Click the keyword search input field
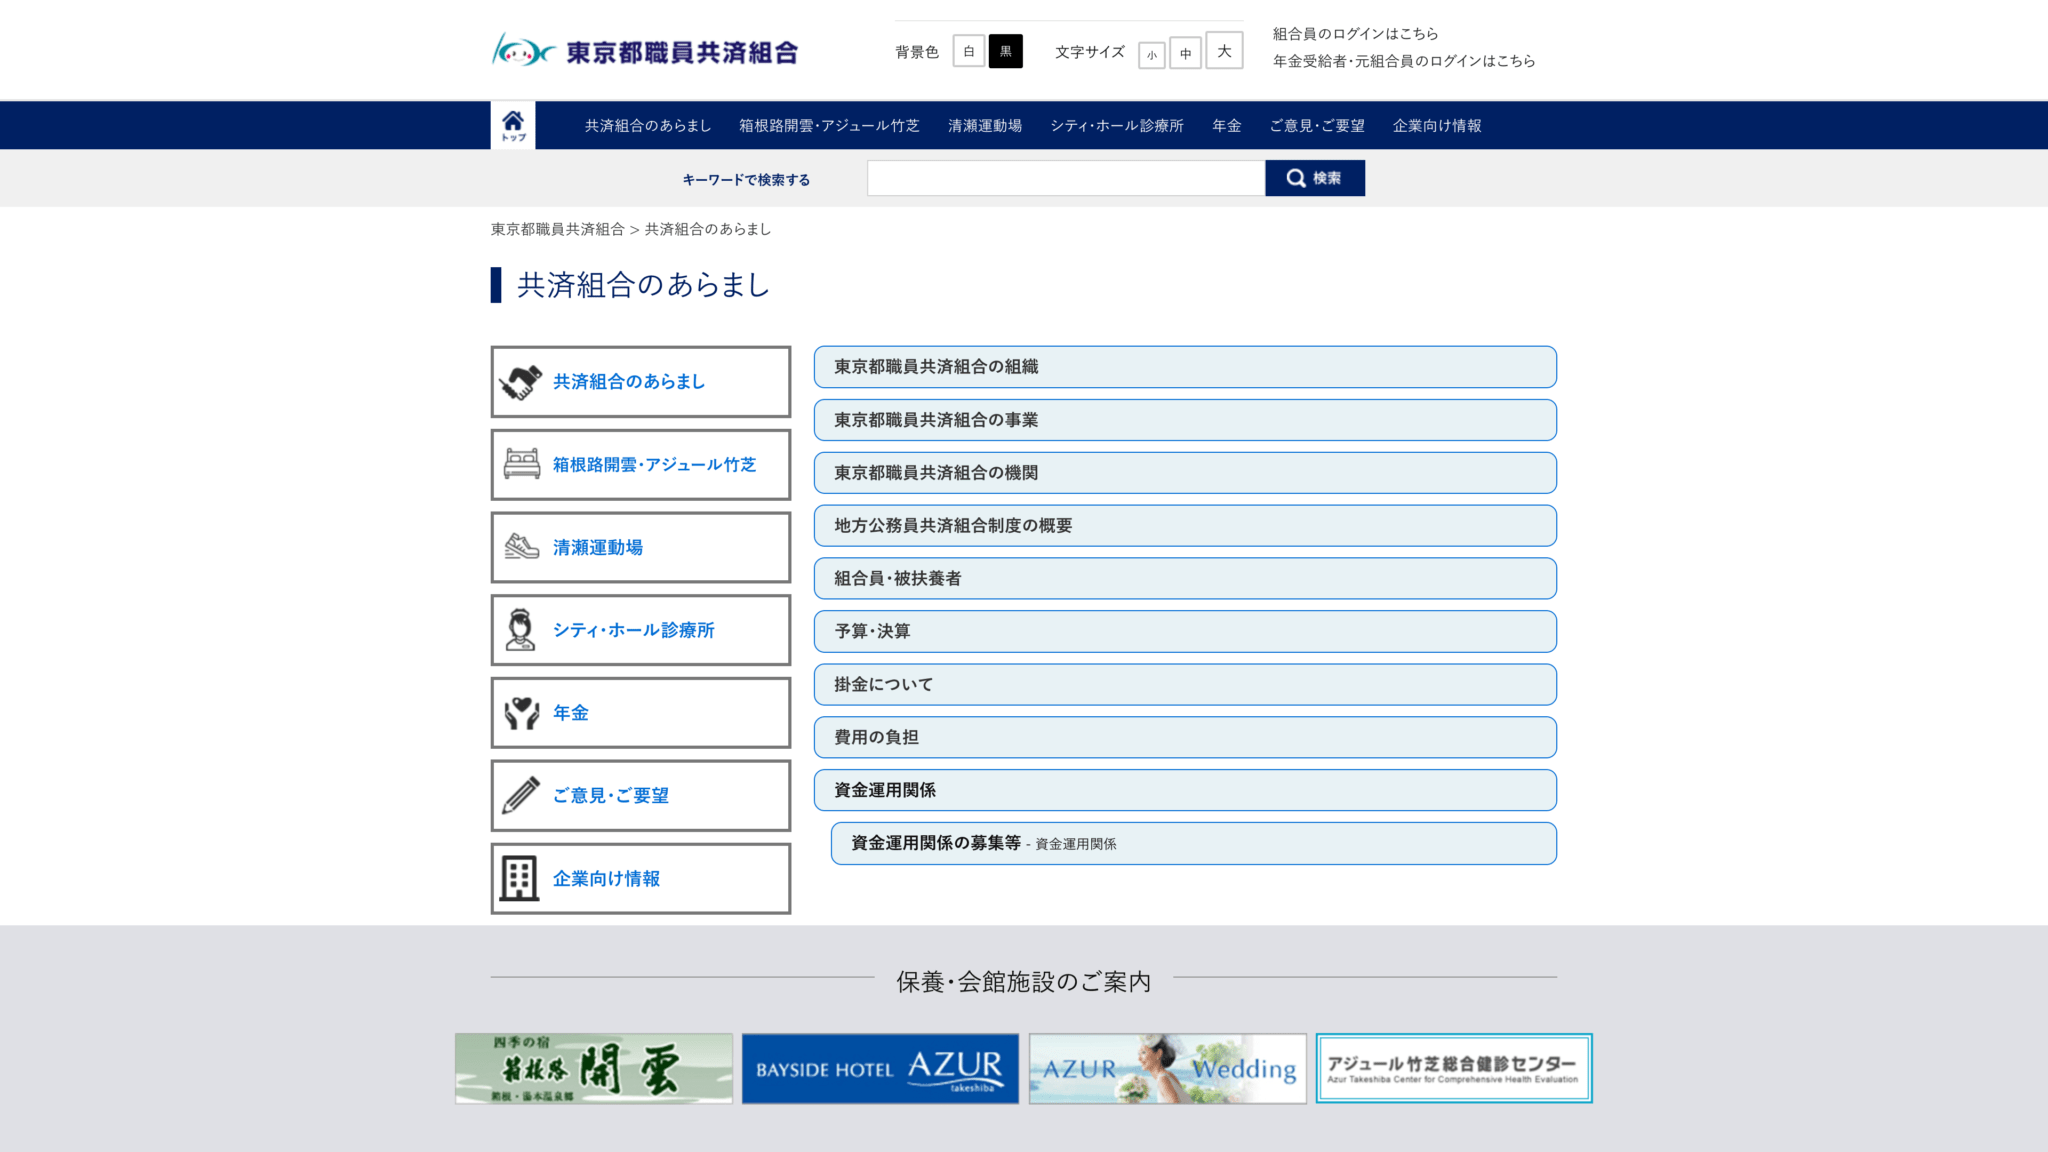Screen dimensions: 2048x1152 (x=1065, y=178)
